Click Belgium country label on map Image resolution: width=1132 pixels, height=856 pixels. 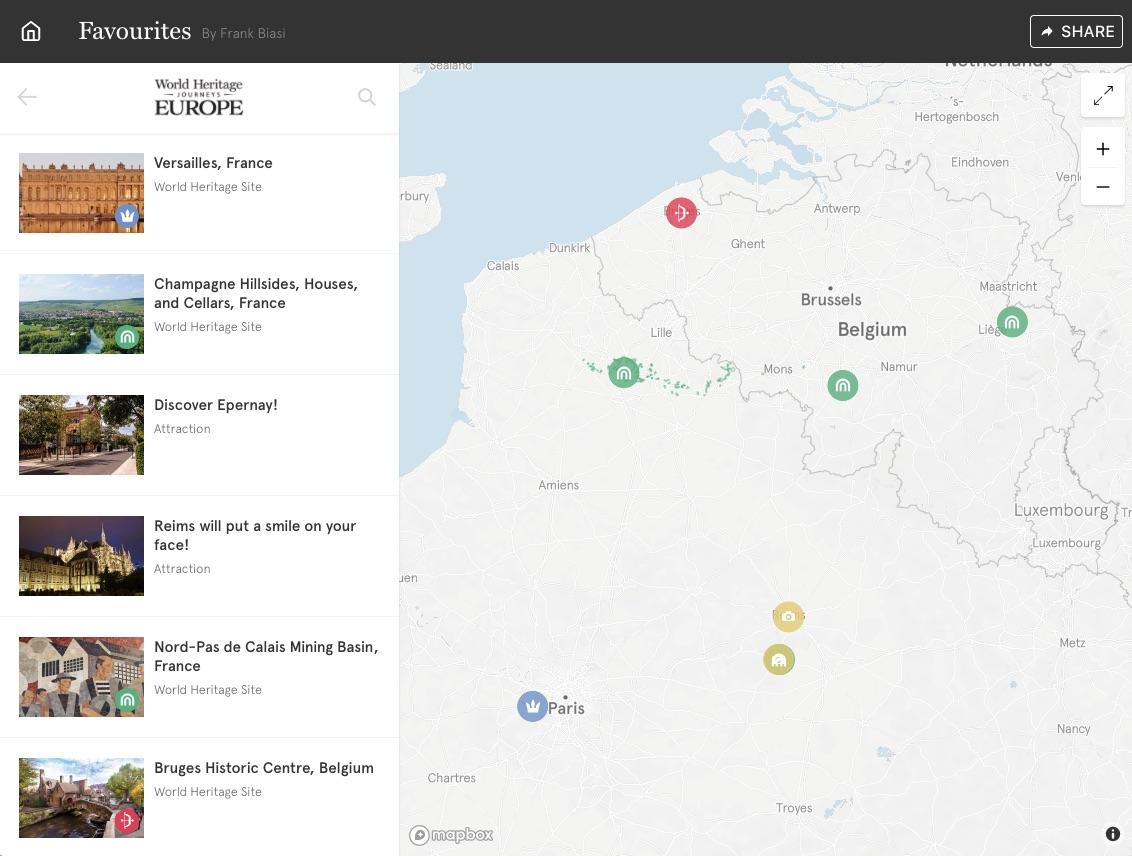coord(872,329)
